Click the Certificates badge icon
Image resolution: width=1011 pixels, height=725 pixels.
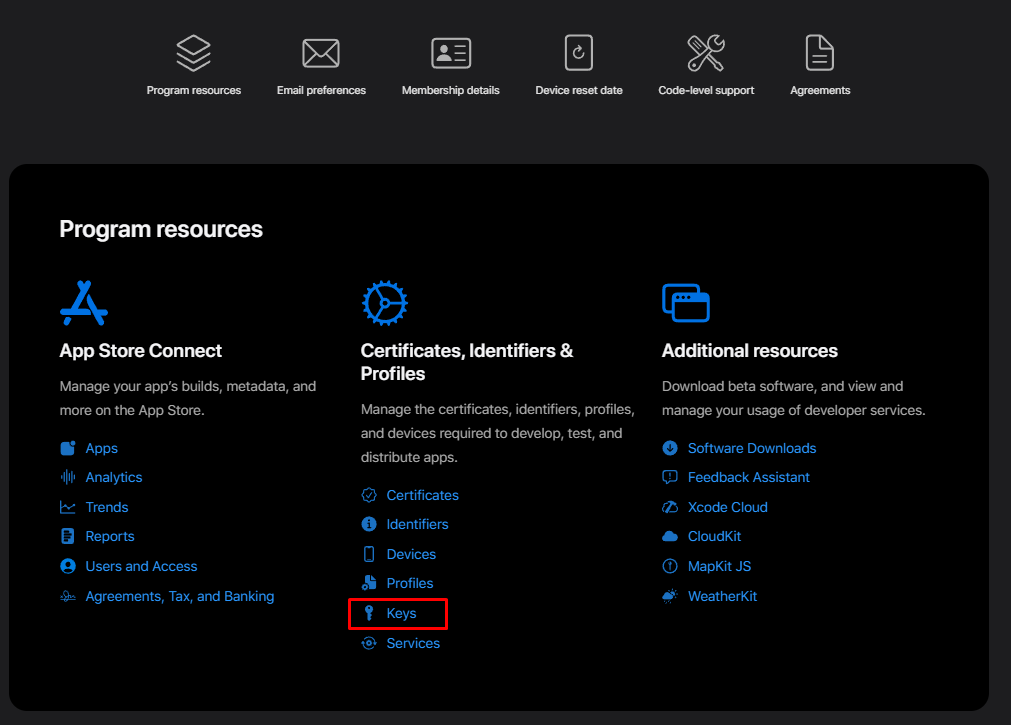369,495
